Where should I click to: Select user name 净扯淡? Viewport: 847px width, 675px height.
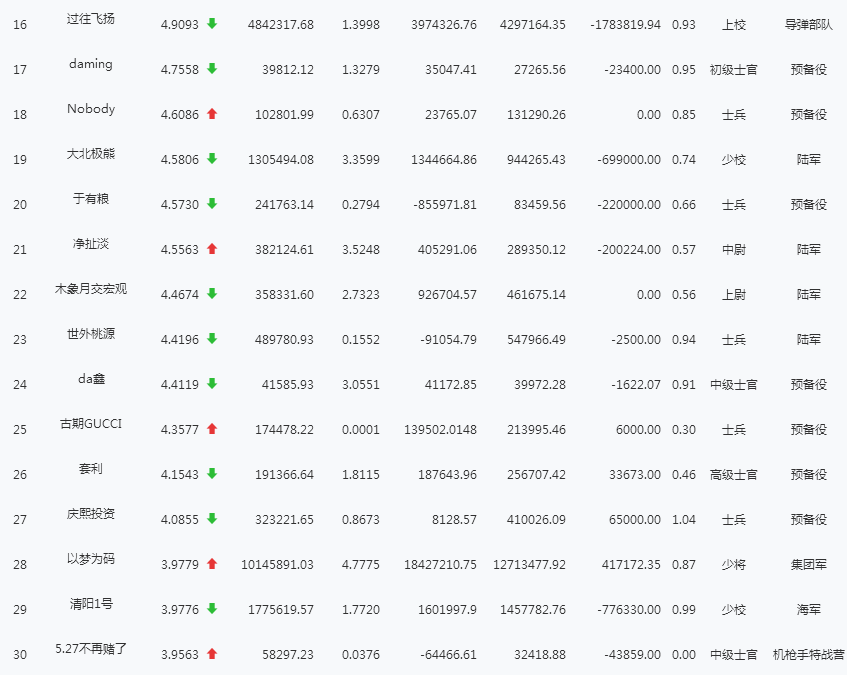91,244
